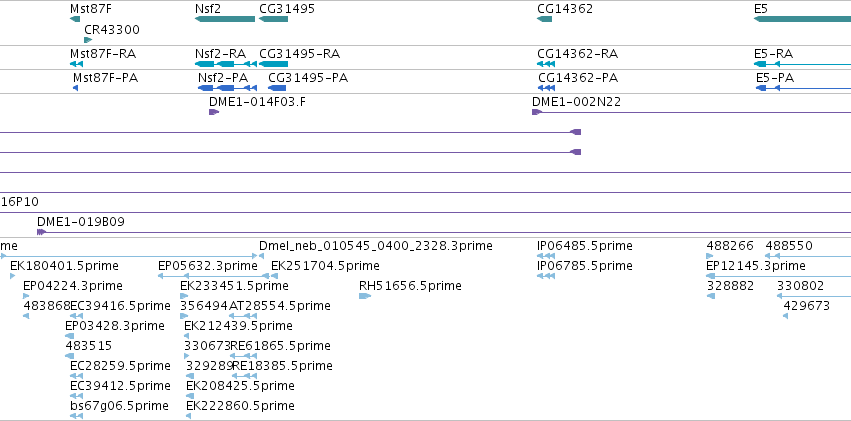This screenshot has width=851, height=421.
Task: Click the EK251704.5prime label
Action: (325, 265)
